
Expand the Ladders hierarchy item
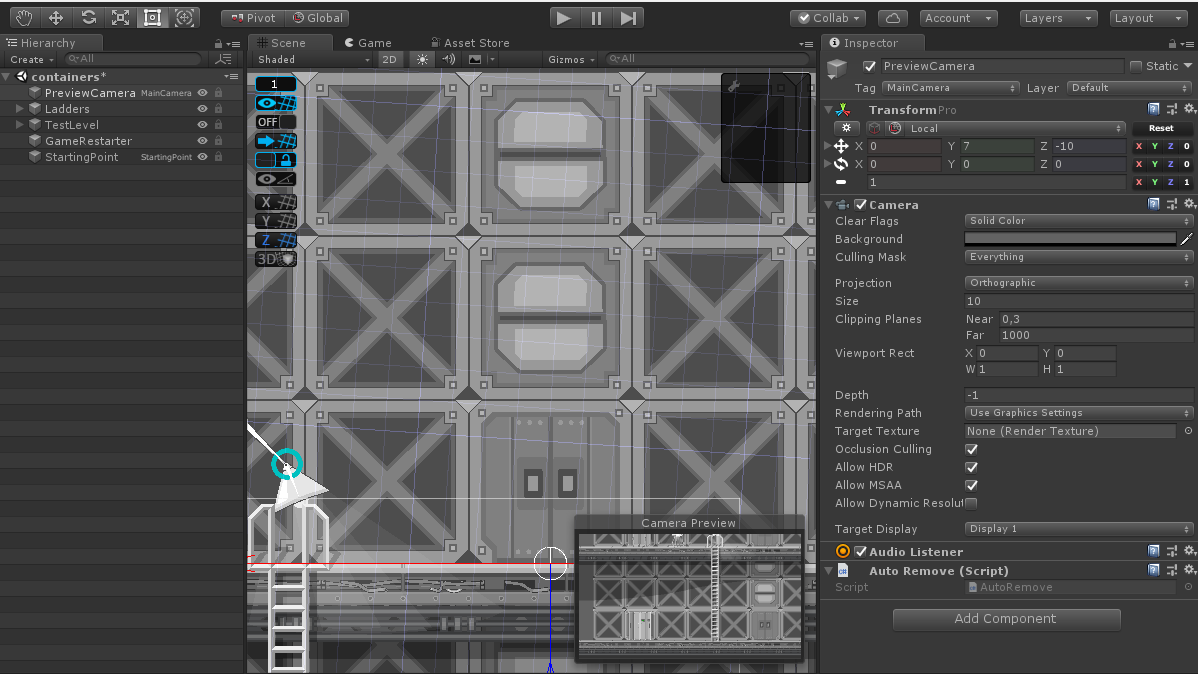coord(20,109)
